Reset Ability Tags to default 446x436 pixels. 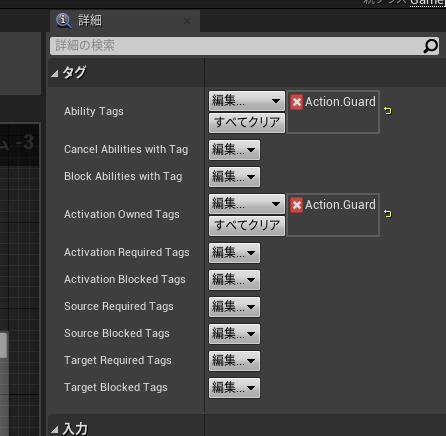coord(387,111)
